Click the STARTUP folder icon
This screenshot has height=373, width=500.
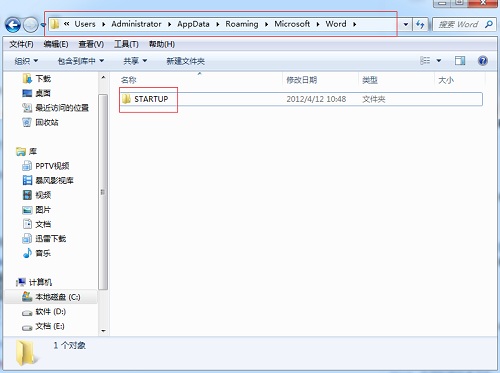coord(126,99)
